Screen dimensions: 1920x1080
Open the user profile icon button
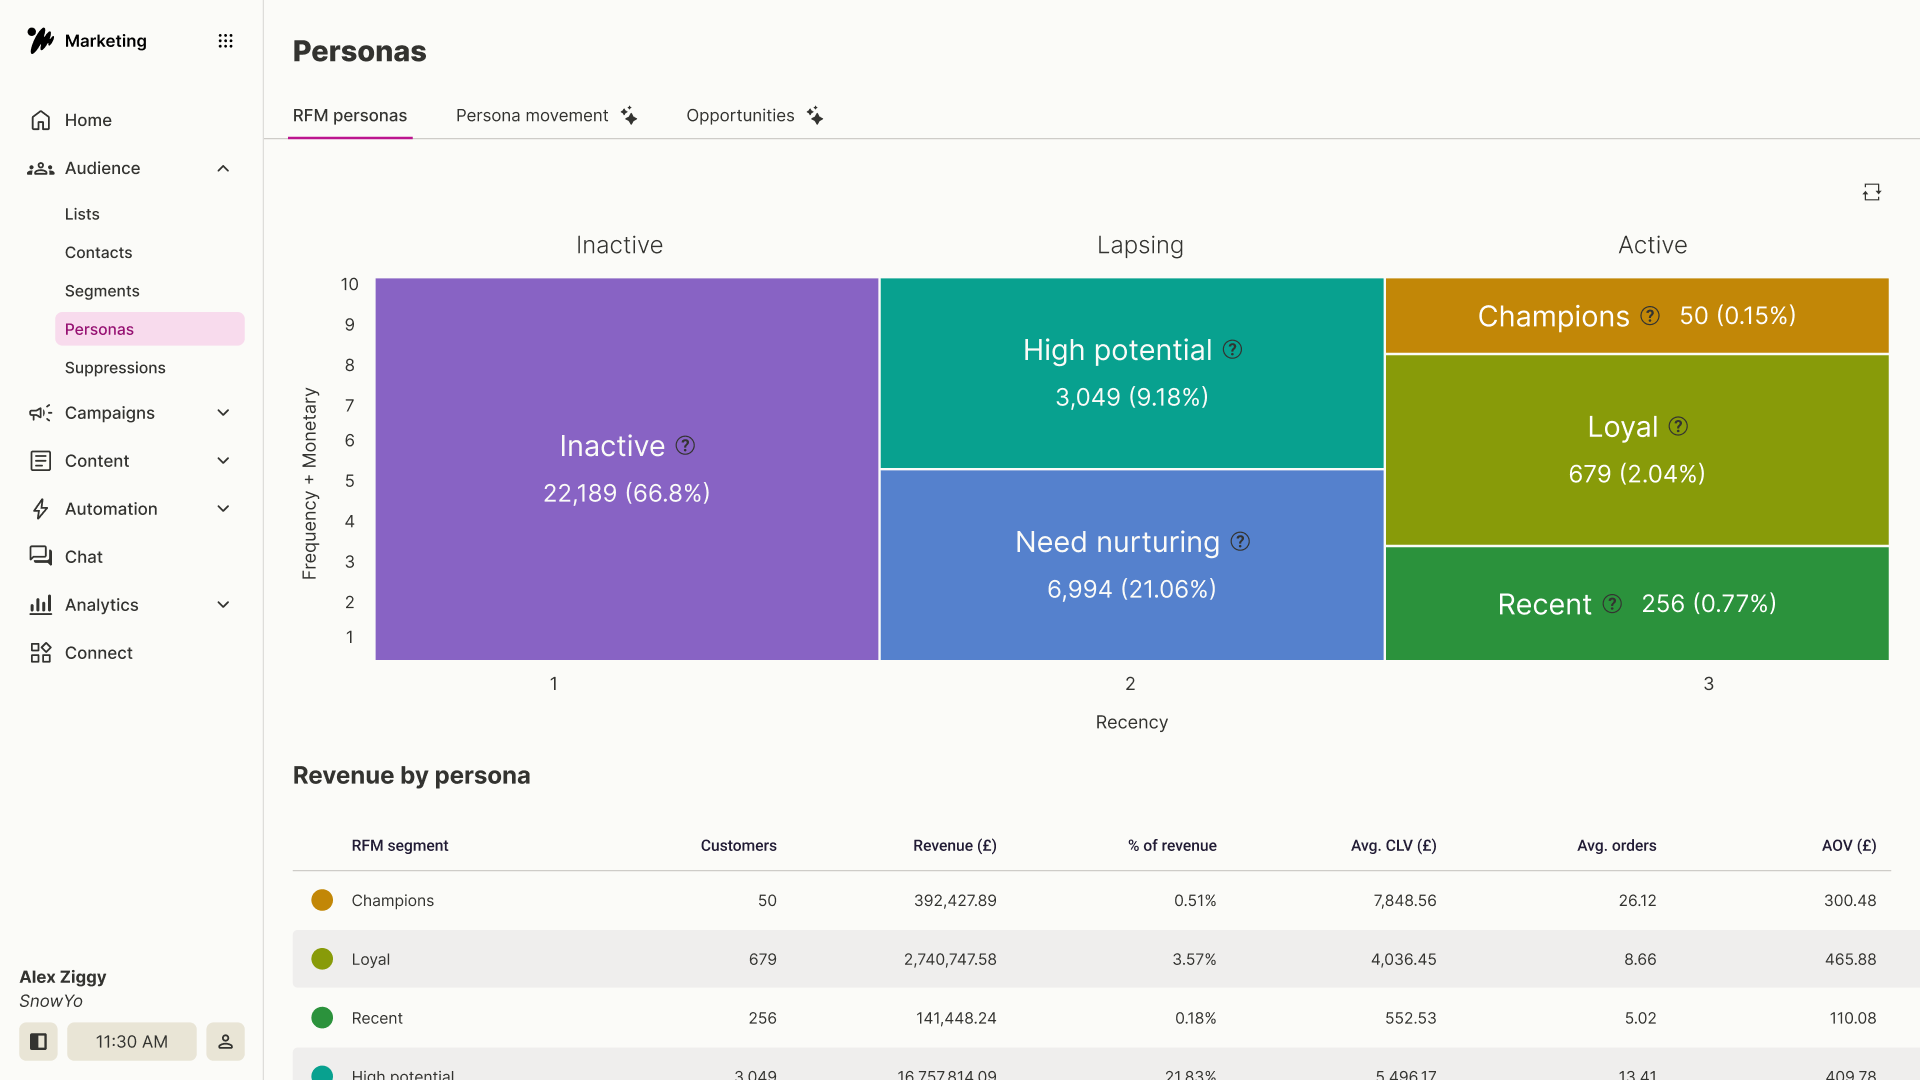[x=225, y=1042]
